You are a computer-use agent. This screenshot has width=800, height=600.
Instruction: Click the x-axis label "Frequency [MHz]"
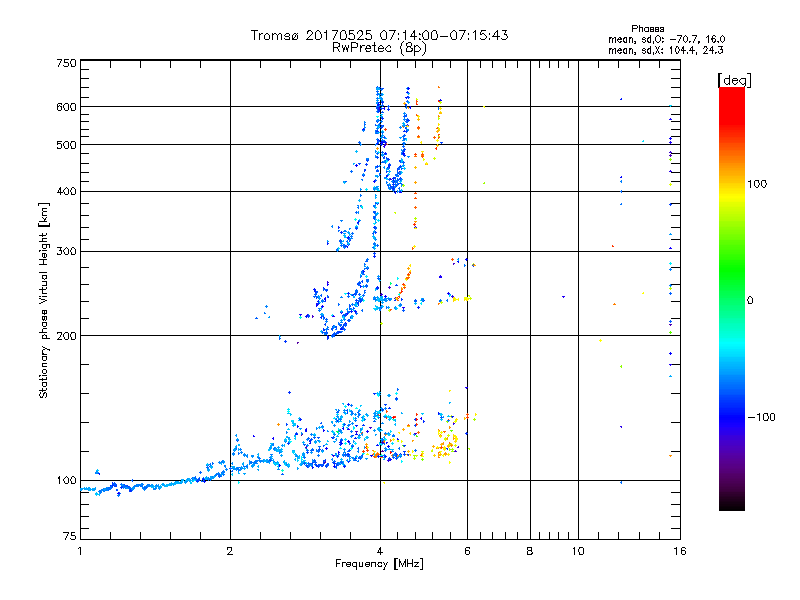[x=379, y=564]
